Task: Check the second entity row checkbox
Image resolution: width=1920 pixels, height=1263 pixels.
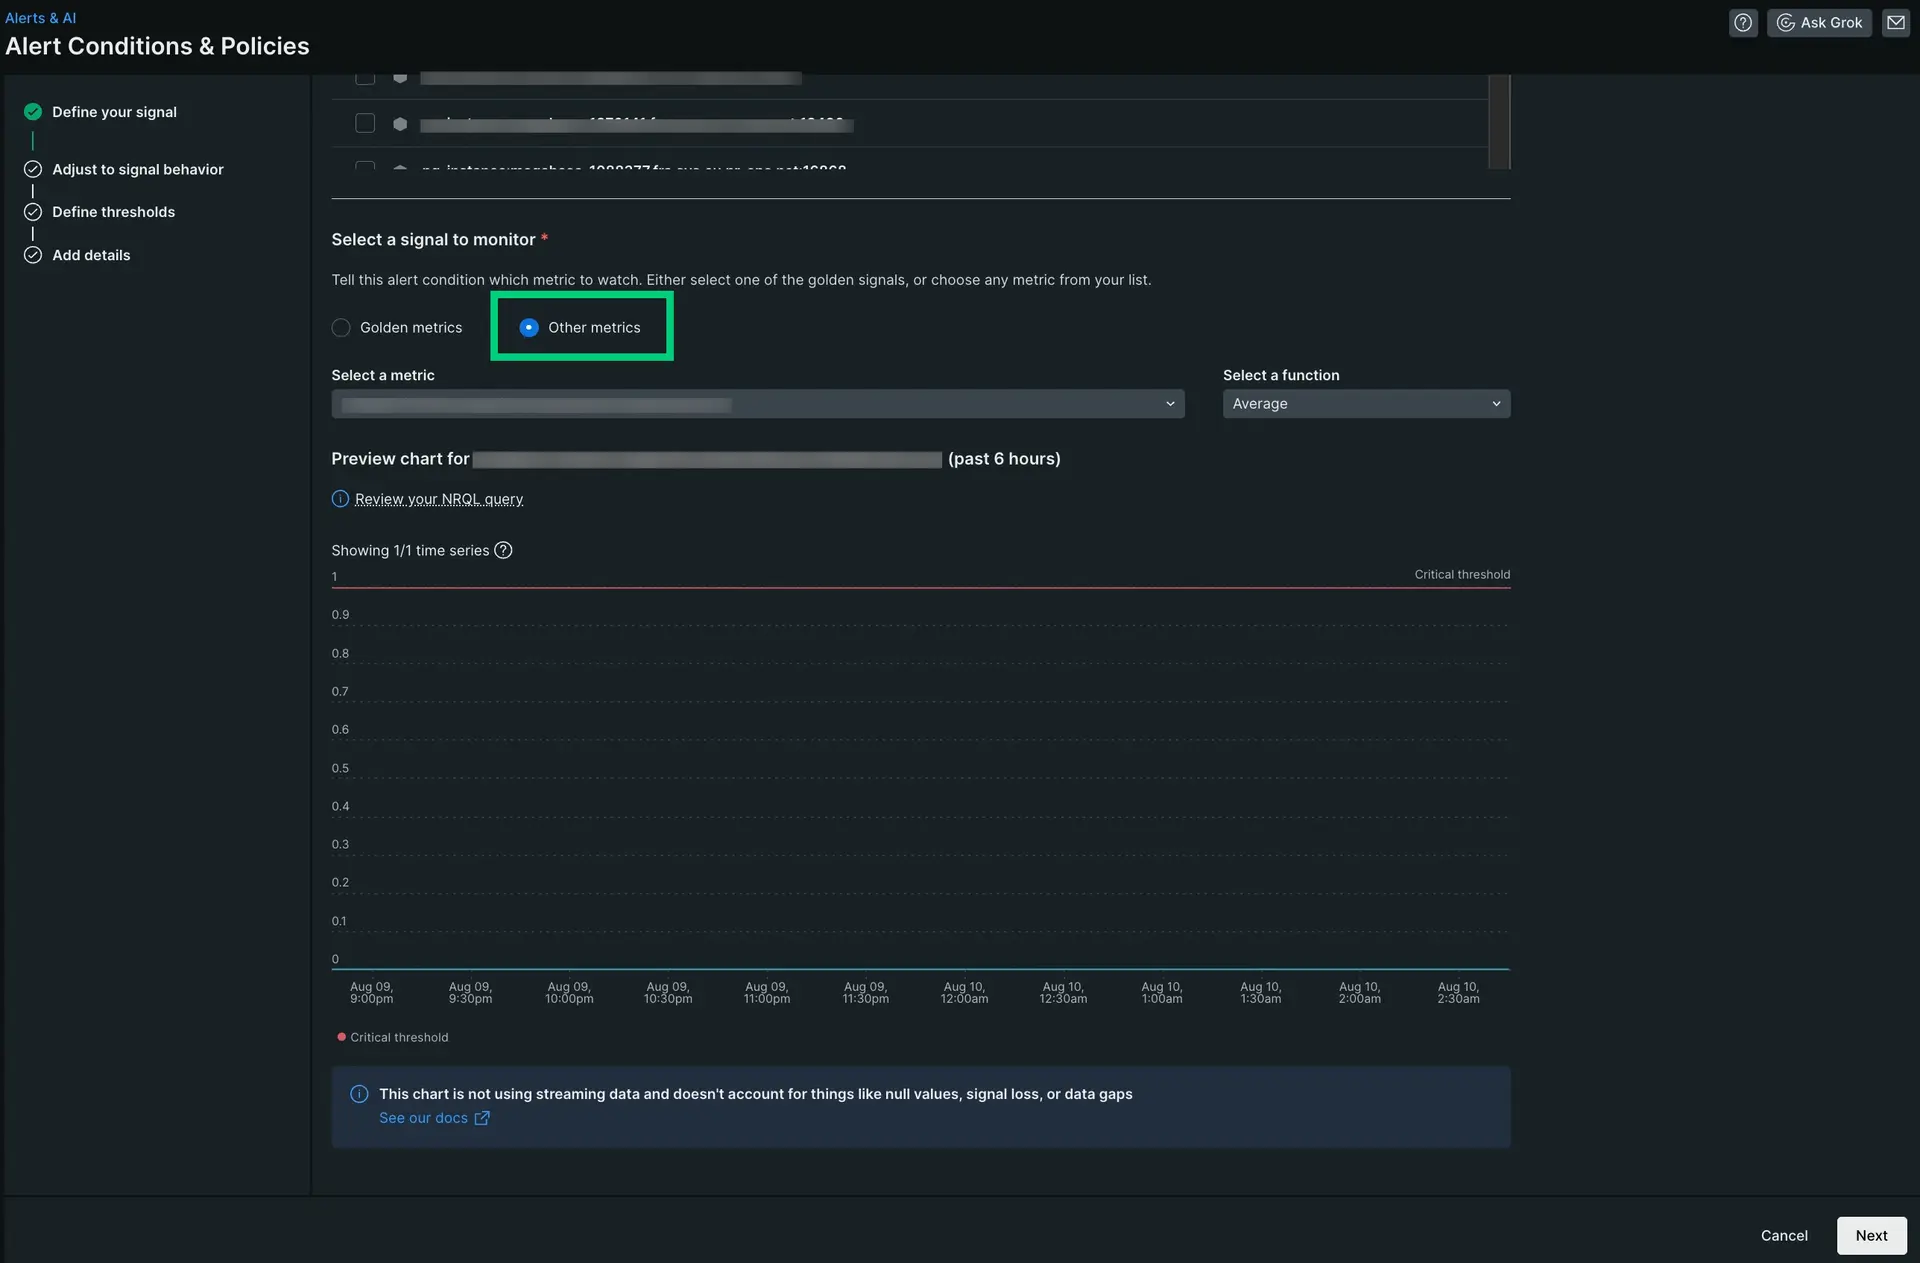Action: pyautogui.click(x=365, y=123)
